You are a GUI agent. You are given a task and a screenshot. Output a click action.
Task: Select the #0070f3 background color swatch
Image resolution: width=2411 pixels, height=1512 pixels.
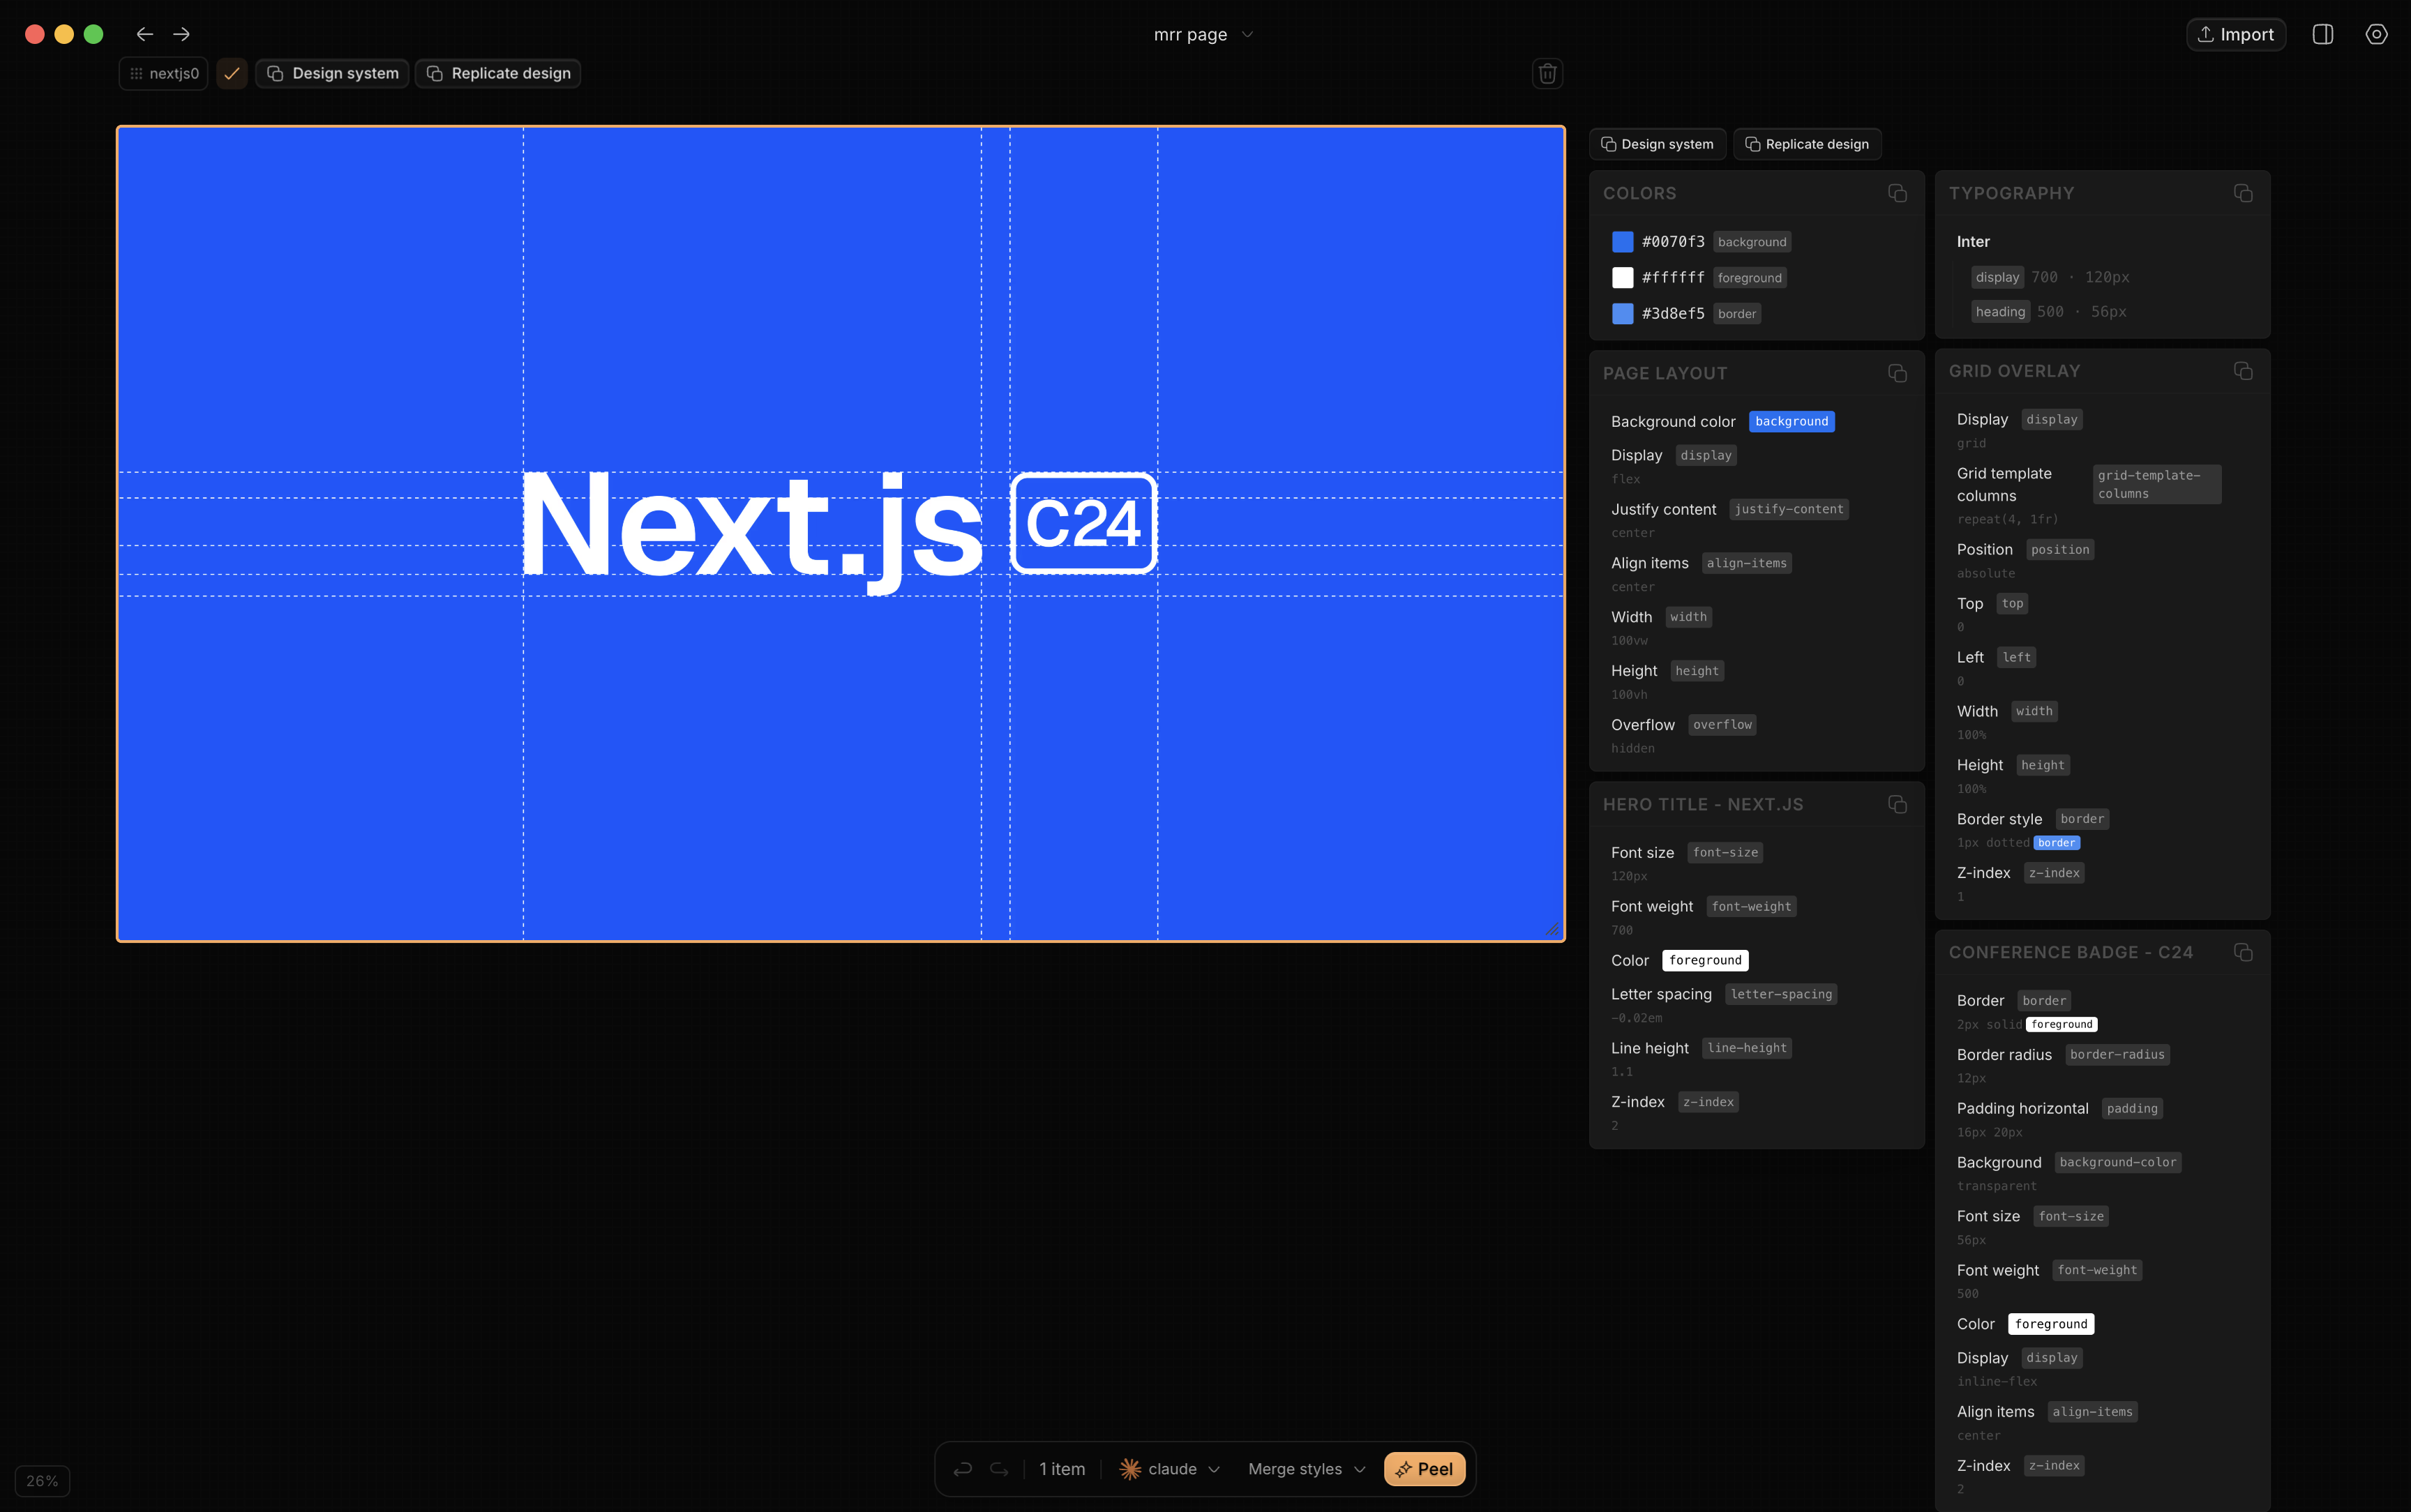pos(1622,242)
